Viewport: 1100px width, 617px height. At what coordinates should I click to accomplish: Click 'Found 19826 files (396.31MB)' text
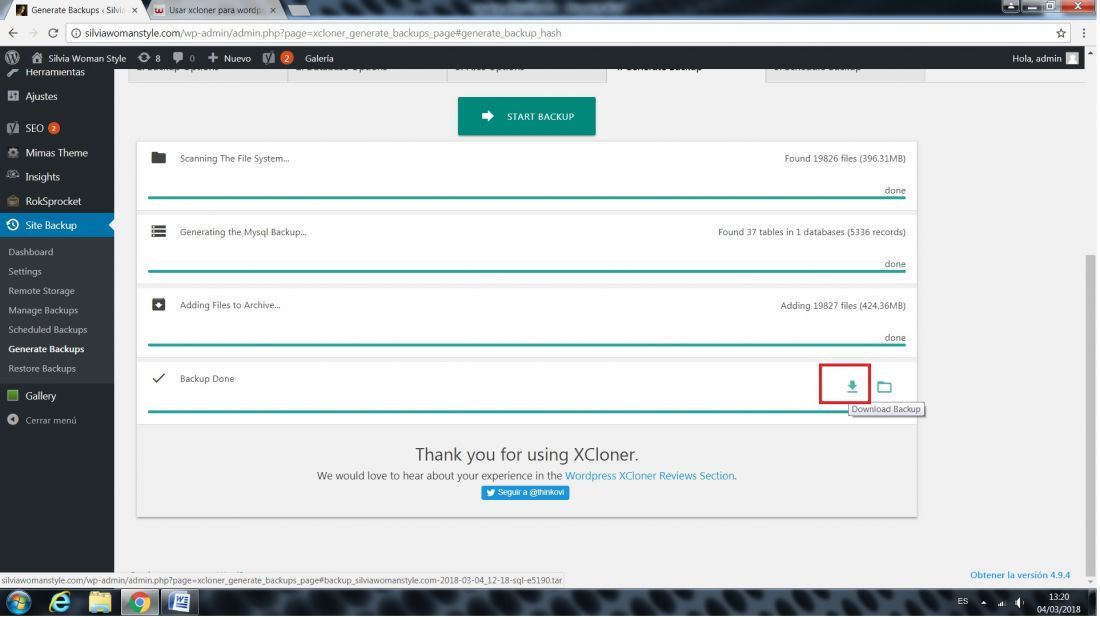pyautogui.click(x=846, y=158)
